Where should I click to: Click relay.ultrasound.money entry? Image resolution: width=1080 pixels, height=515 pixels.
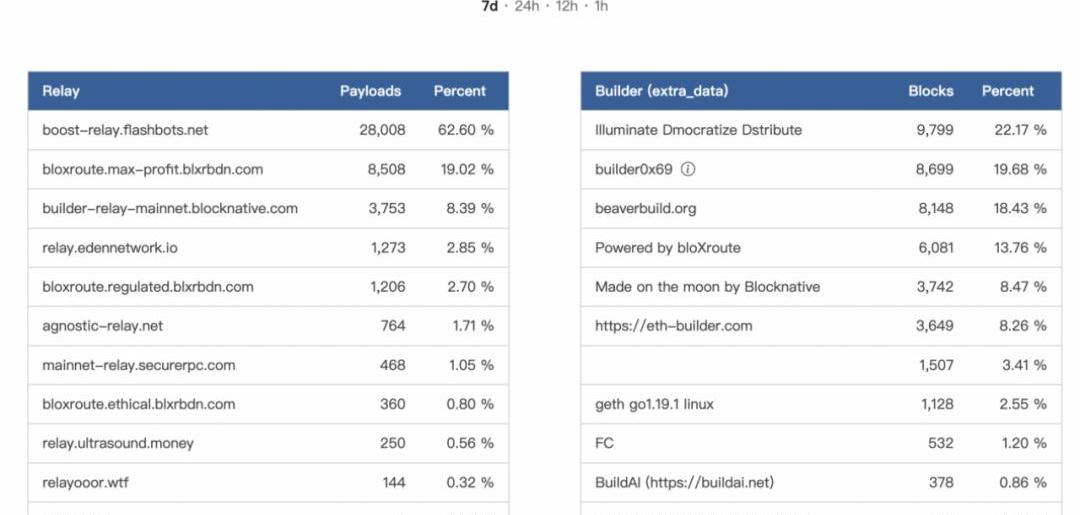118,443
